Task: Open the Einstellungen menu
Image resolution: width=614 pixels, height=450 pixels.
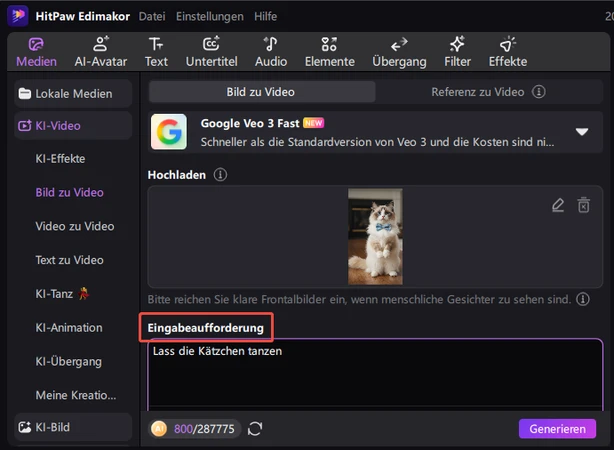Action: 208,17
